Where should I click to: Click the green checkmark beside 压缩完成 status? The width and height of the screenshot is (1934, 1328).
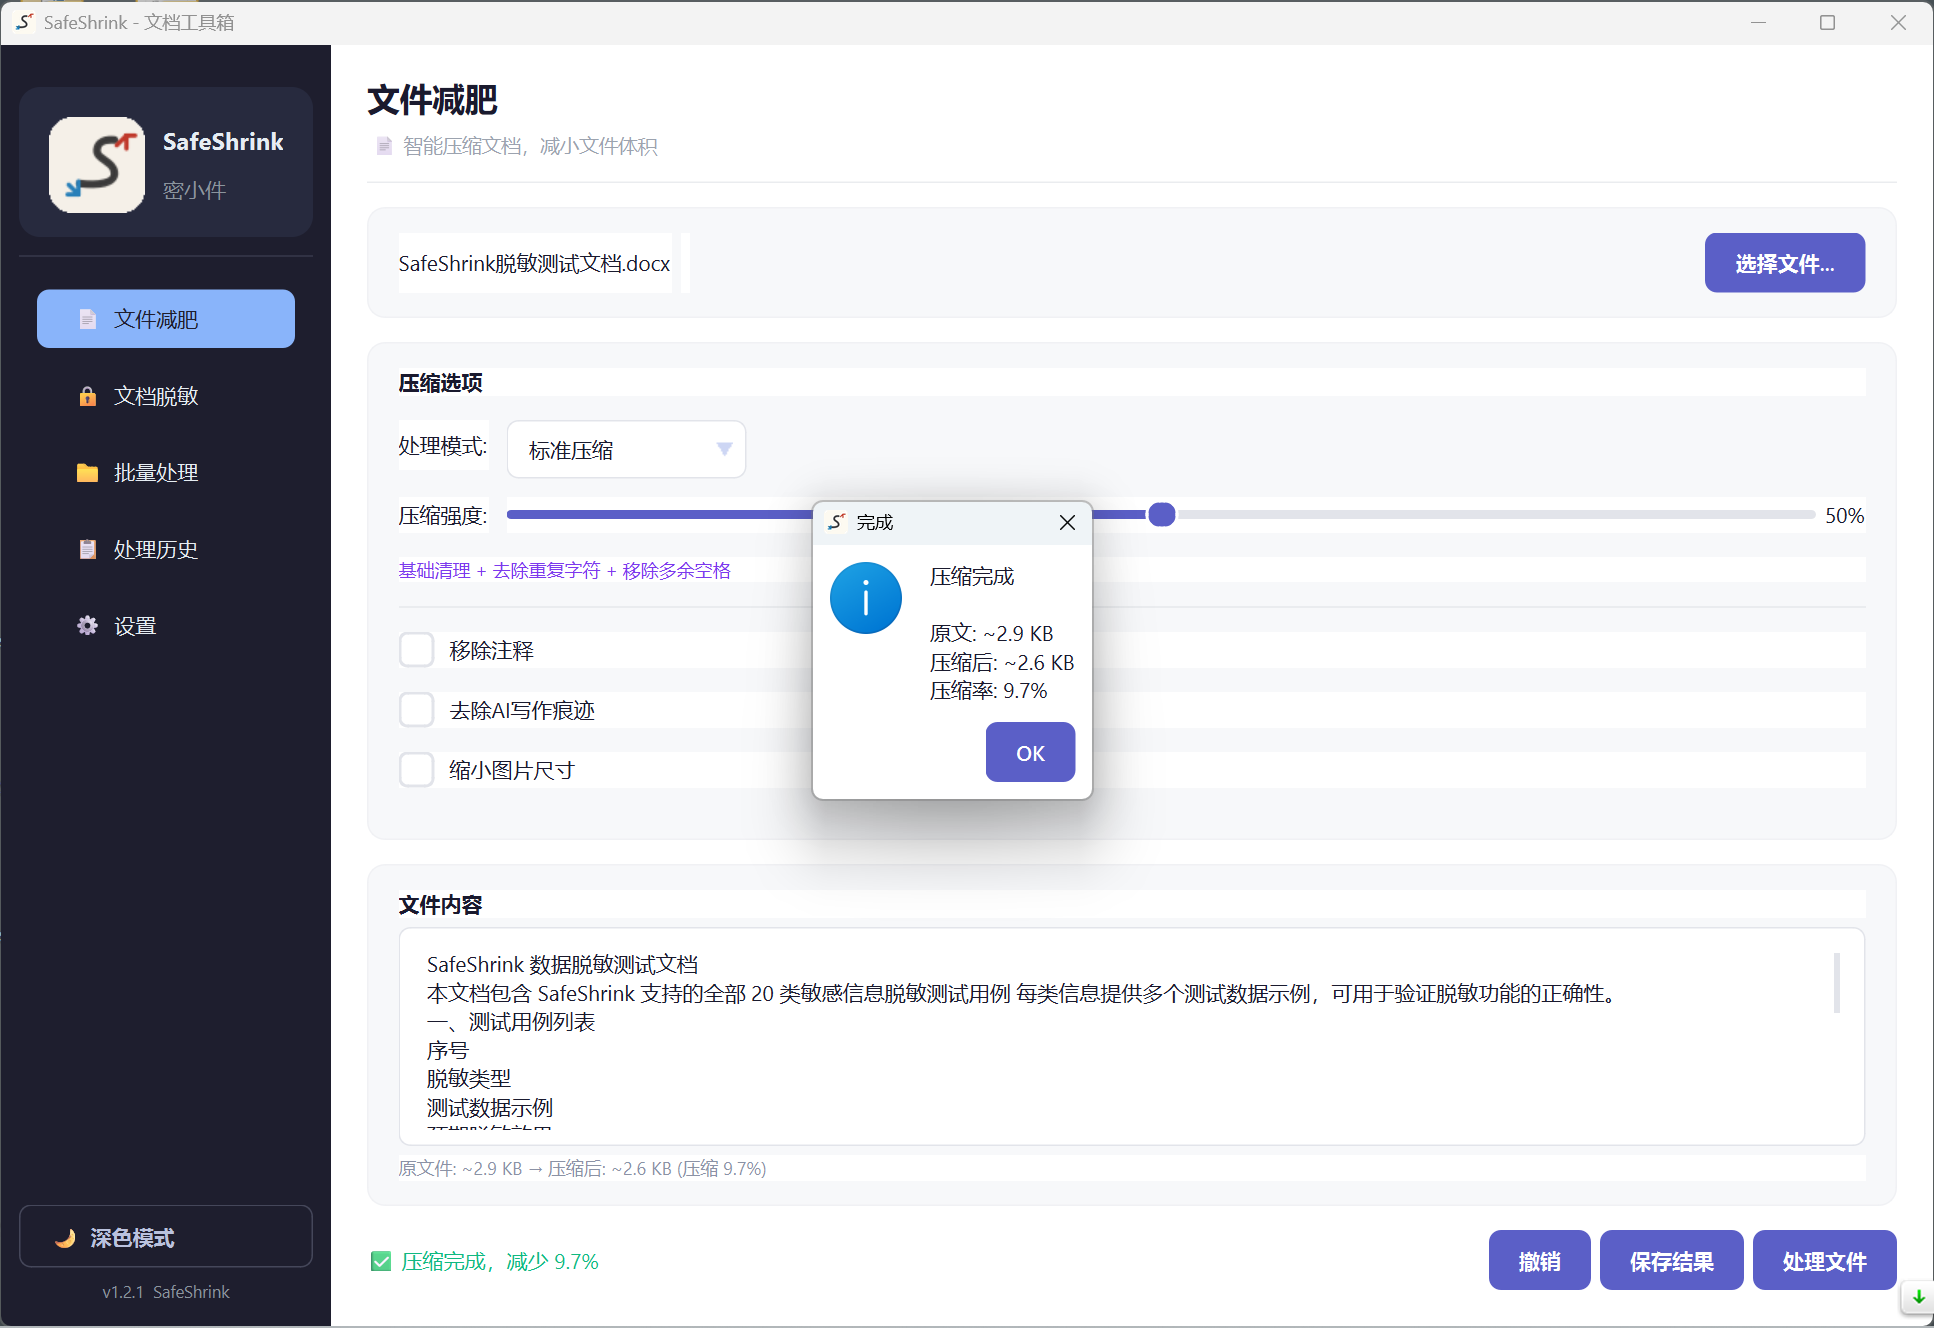(381, 1262)
